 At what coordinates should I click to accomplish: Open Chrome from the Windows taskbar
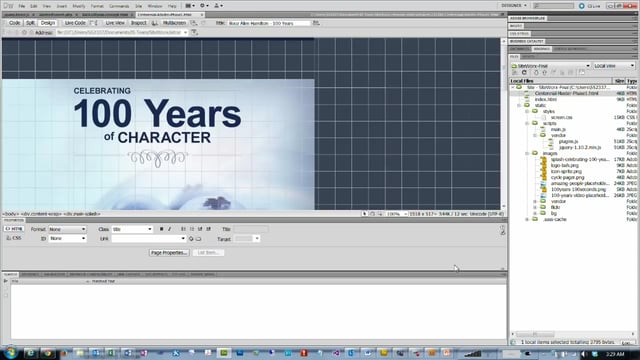[x=47, y=353]
